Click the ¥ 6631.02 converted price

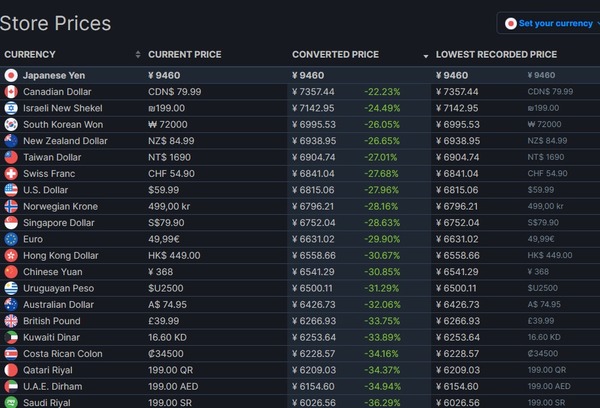click(x=313, y=239)
